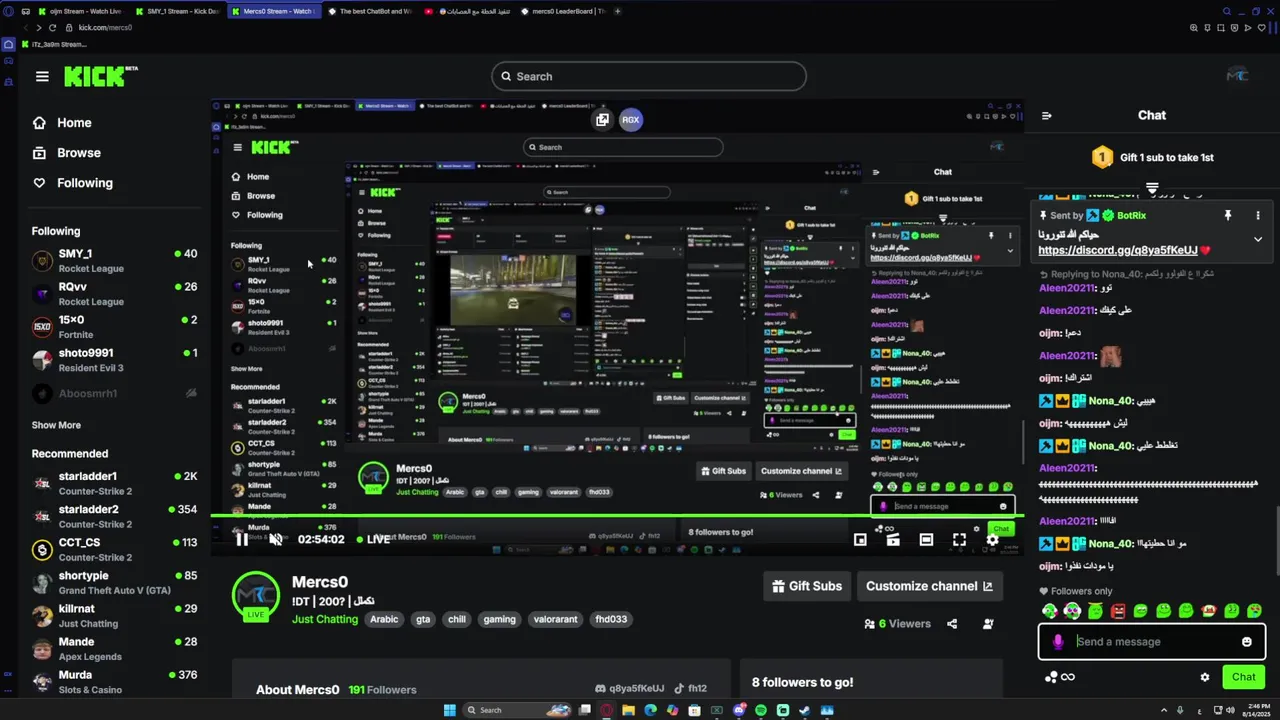Open video player settings gear
This screenshot has height=720, width=1280.
coord(992,539)
